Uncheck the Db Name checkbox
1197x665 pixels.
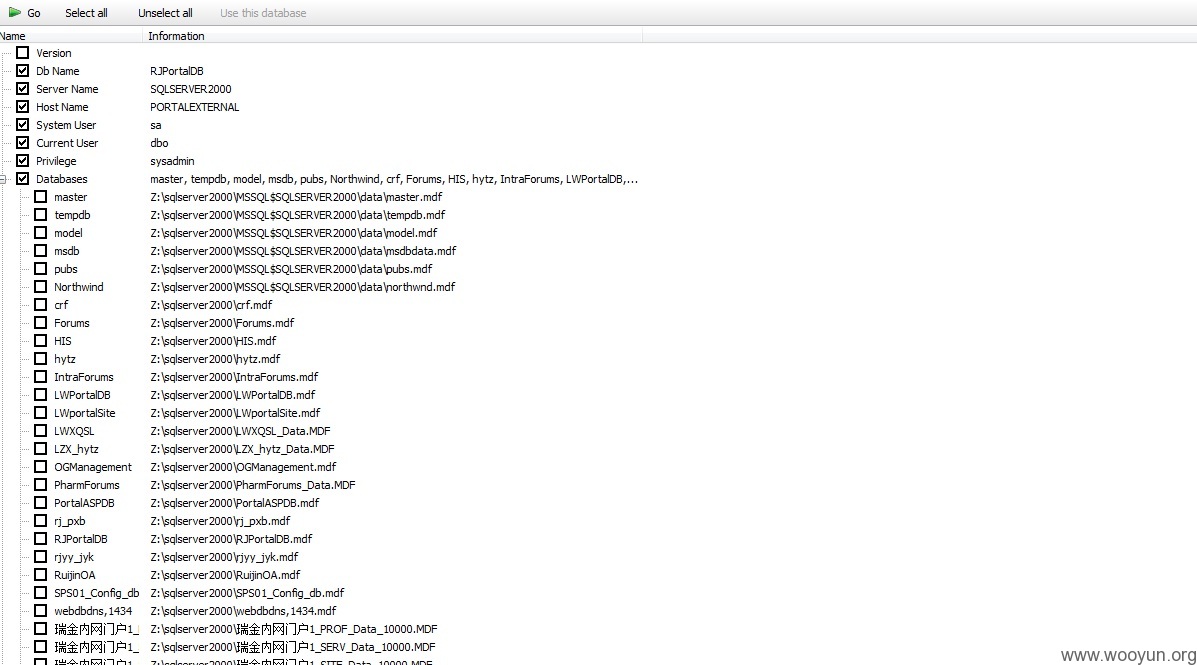pos(23,70)
